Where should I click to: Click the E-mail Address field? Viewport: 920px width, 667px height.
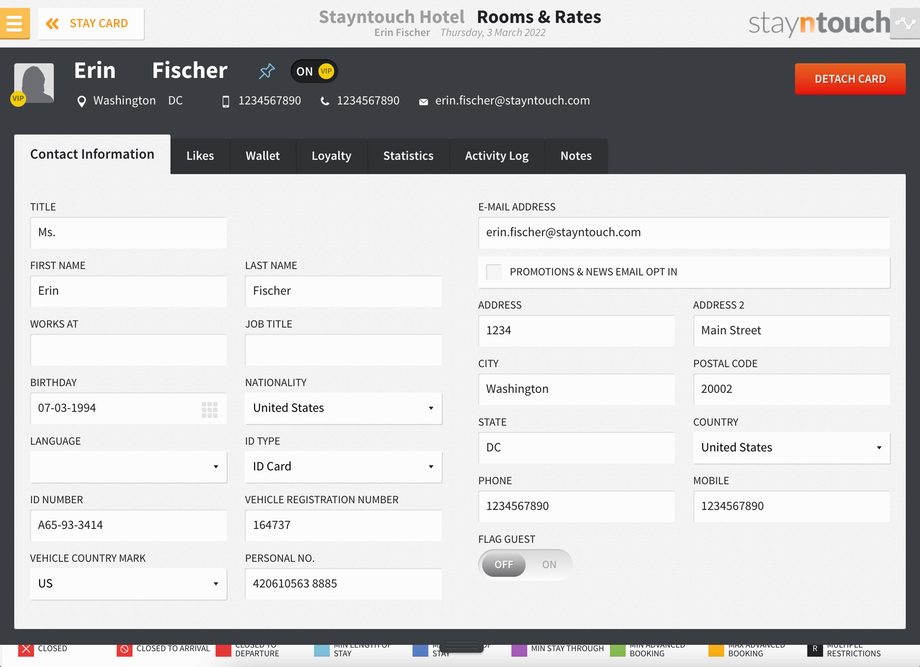pyautogui.click(x=684, y=232)
